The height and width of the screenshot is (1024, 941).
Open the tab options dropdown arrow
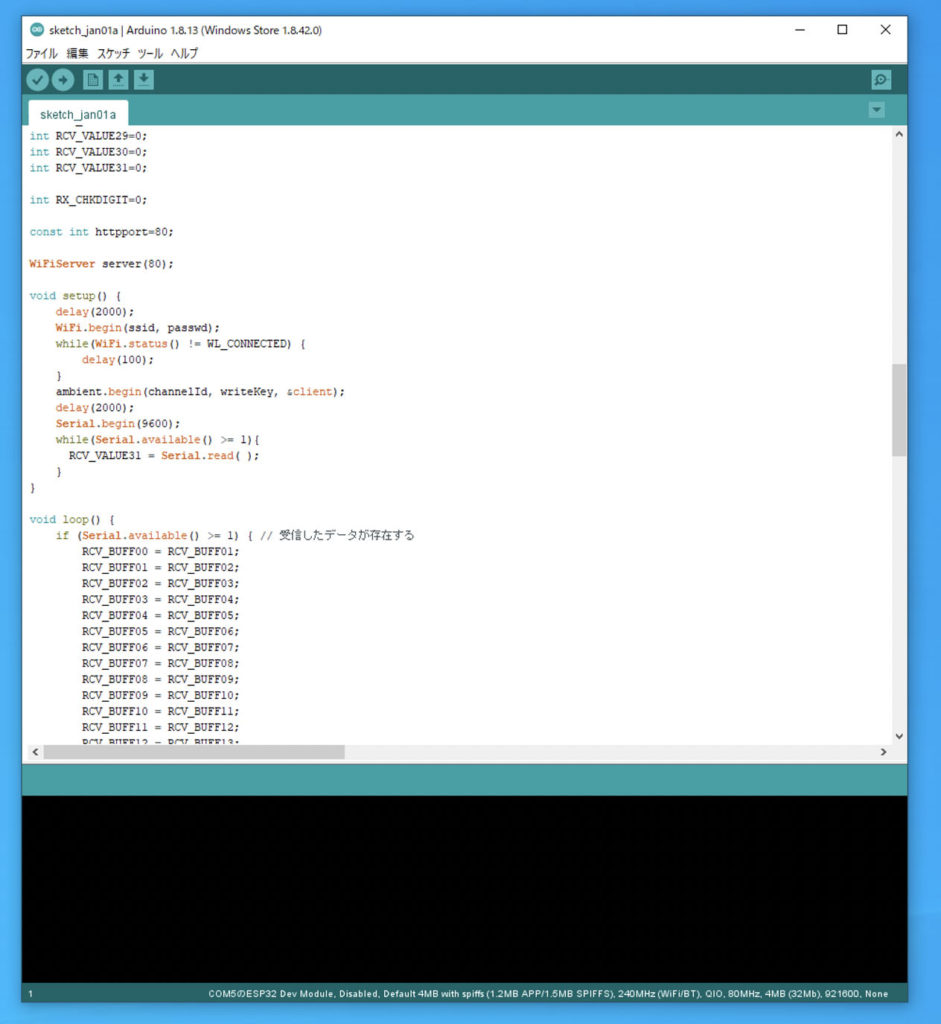coord(877,110)
